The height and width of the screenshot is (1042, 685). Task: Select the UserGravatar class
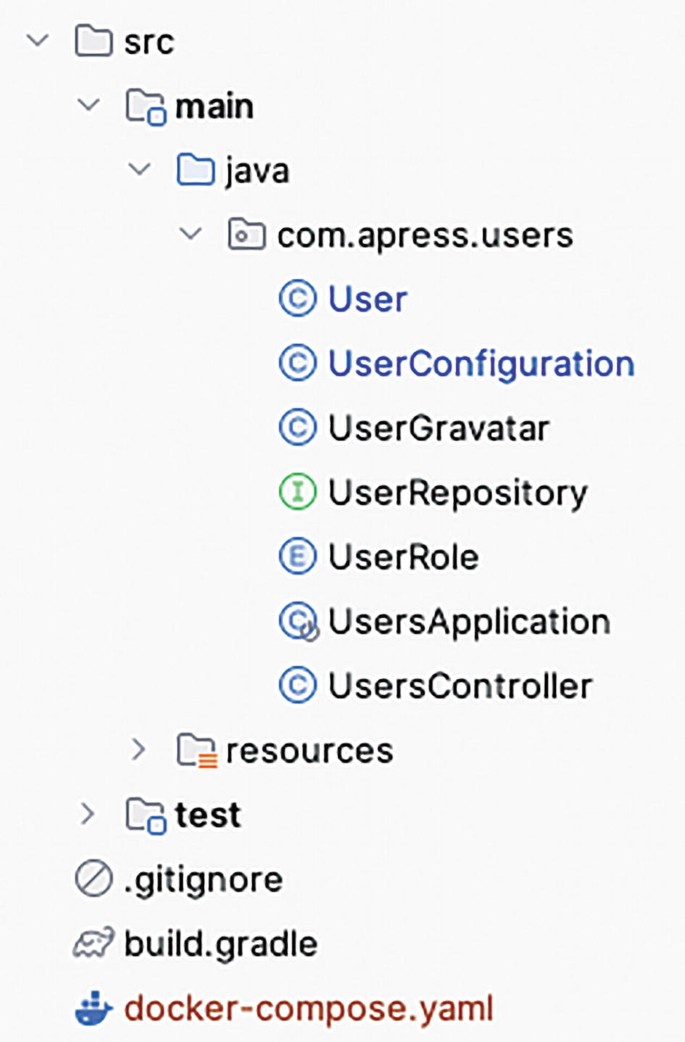tap(440, 428)
